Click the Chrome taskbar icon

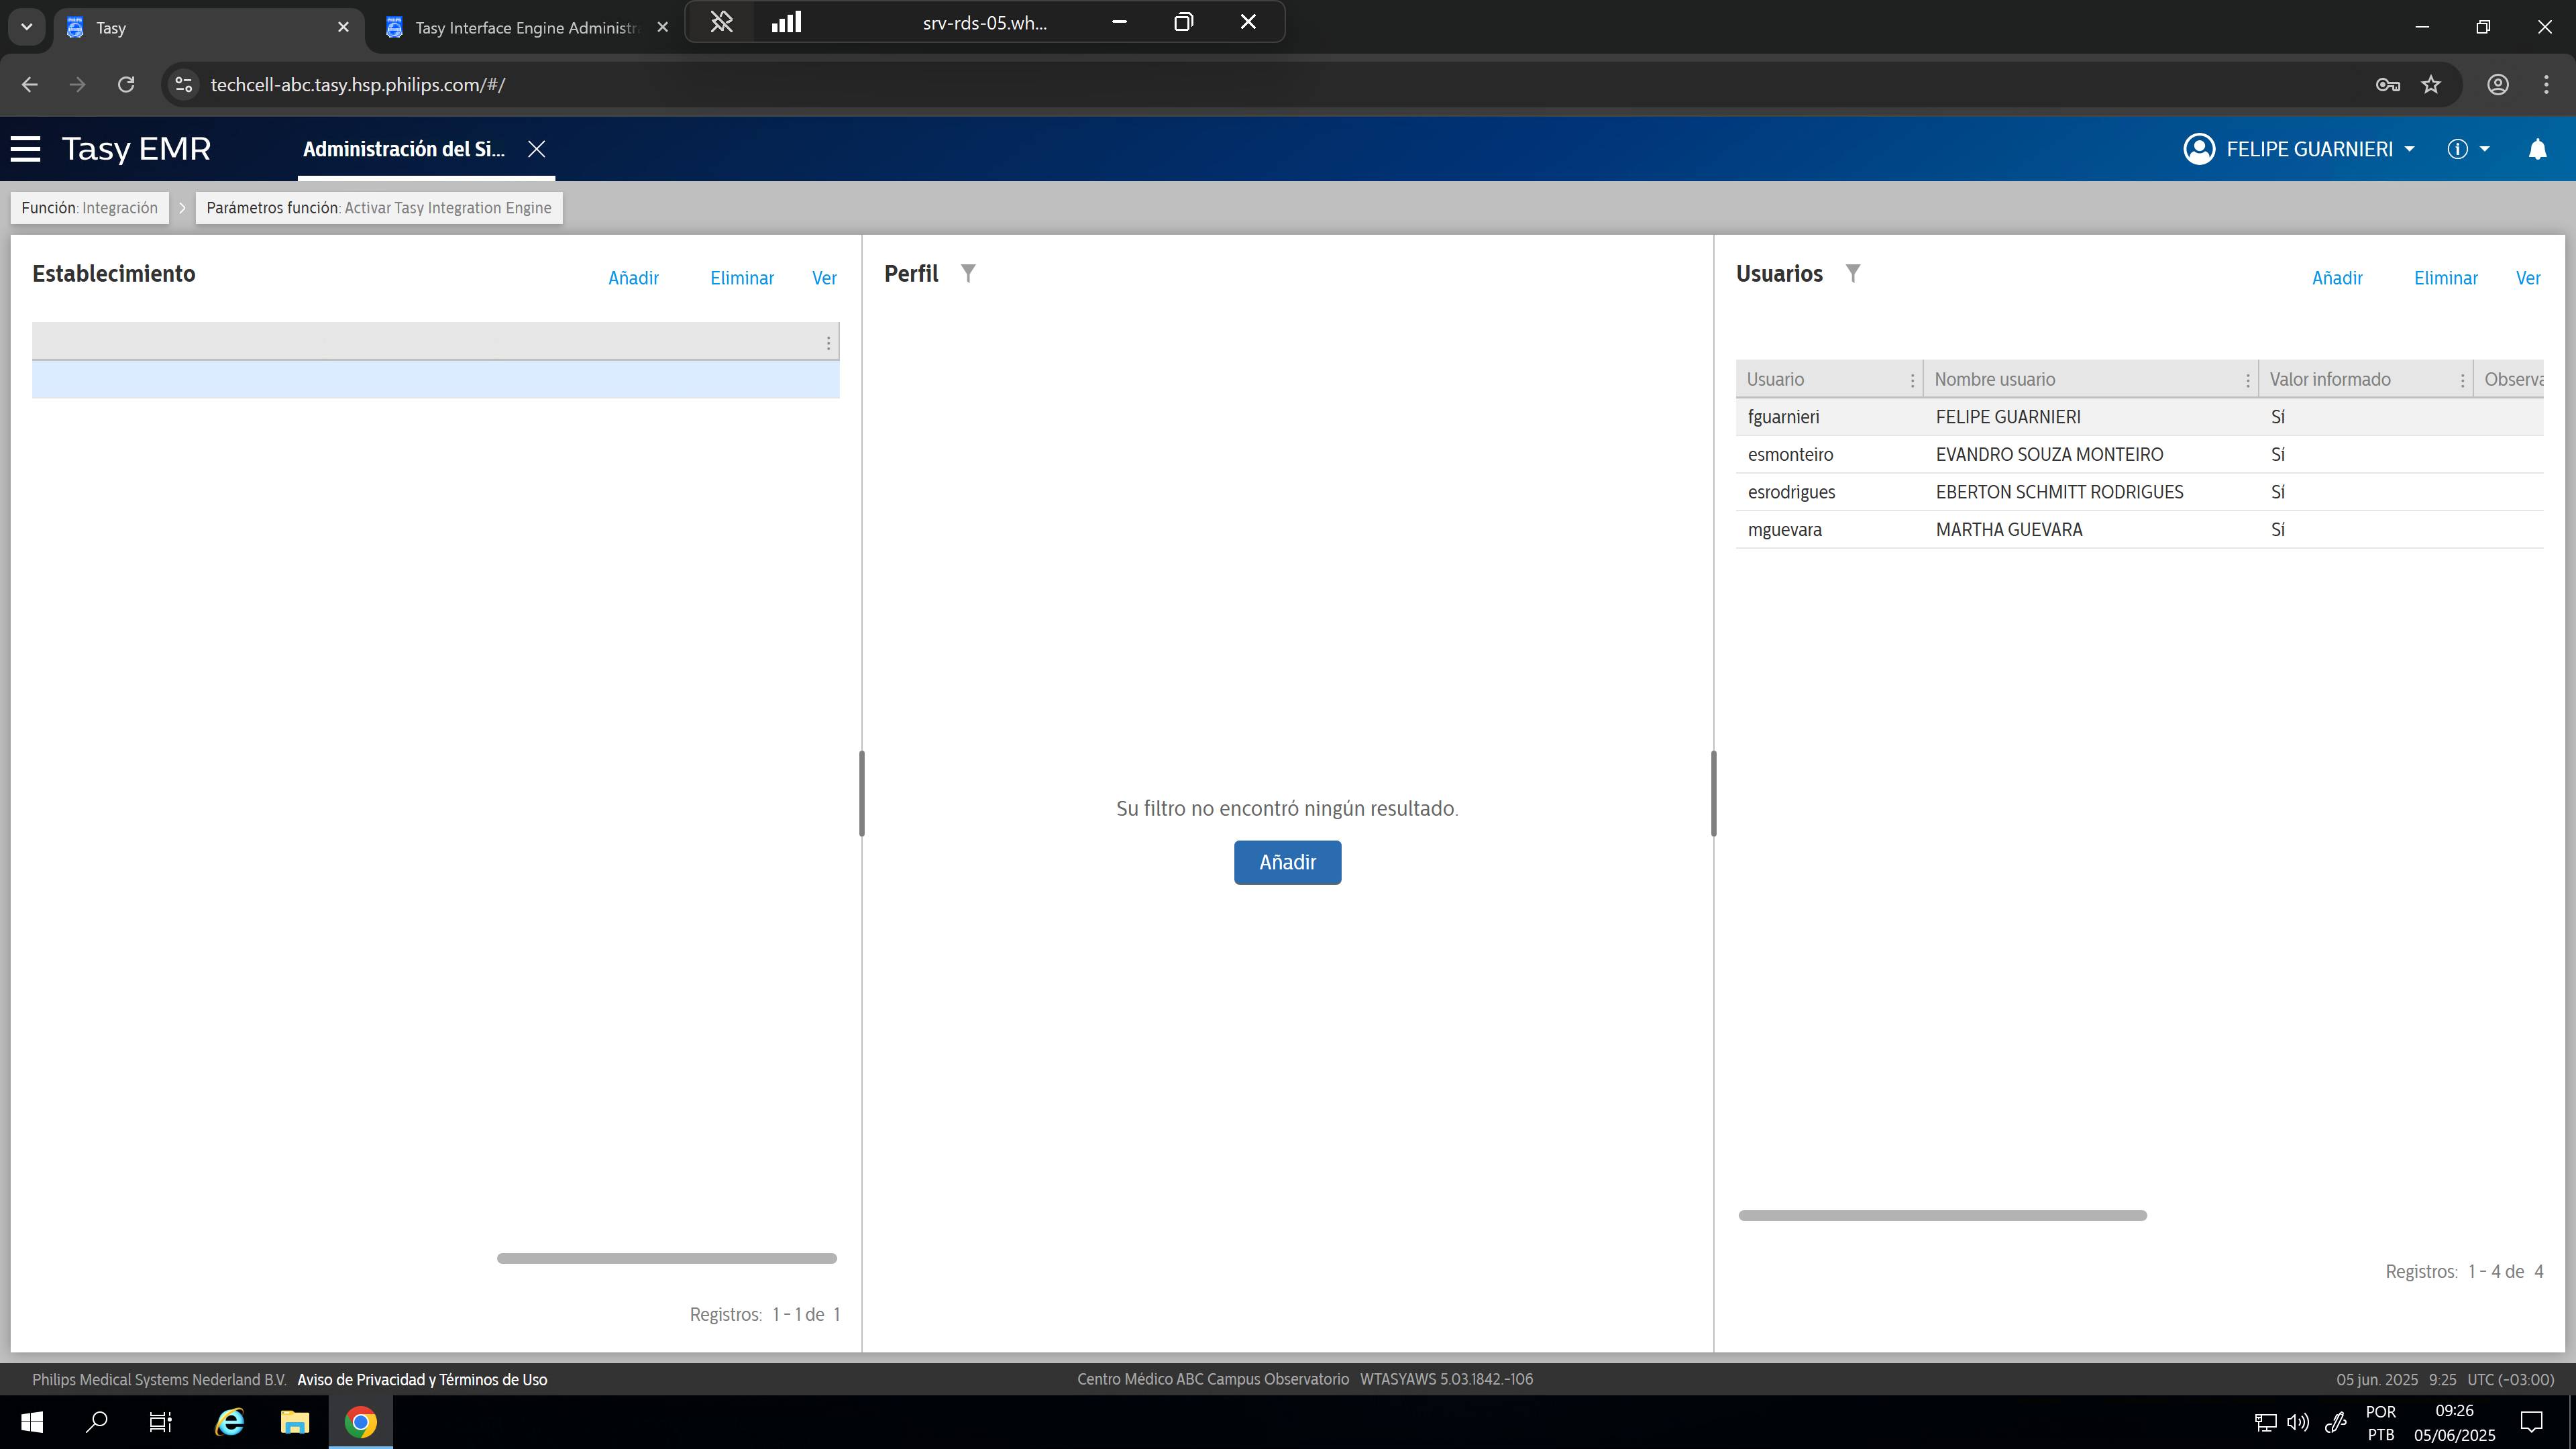click(x=361, y=1422)
